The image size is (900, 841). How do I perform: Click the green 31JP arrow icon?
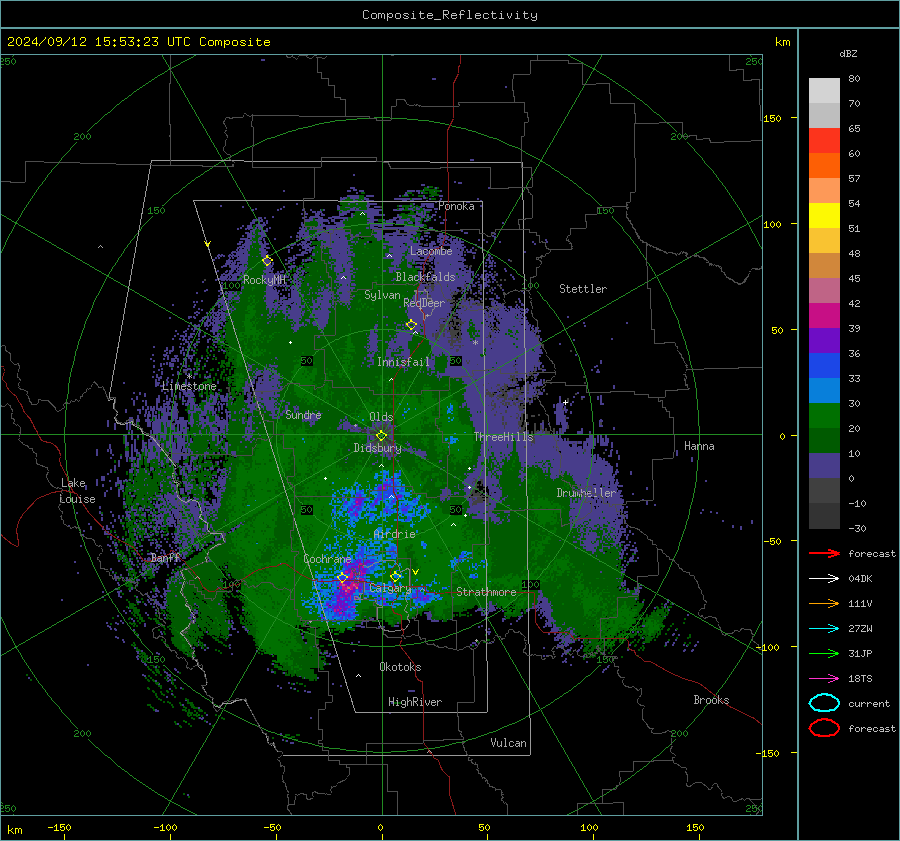coord(824,653)
